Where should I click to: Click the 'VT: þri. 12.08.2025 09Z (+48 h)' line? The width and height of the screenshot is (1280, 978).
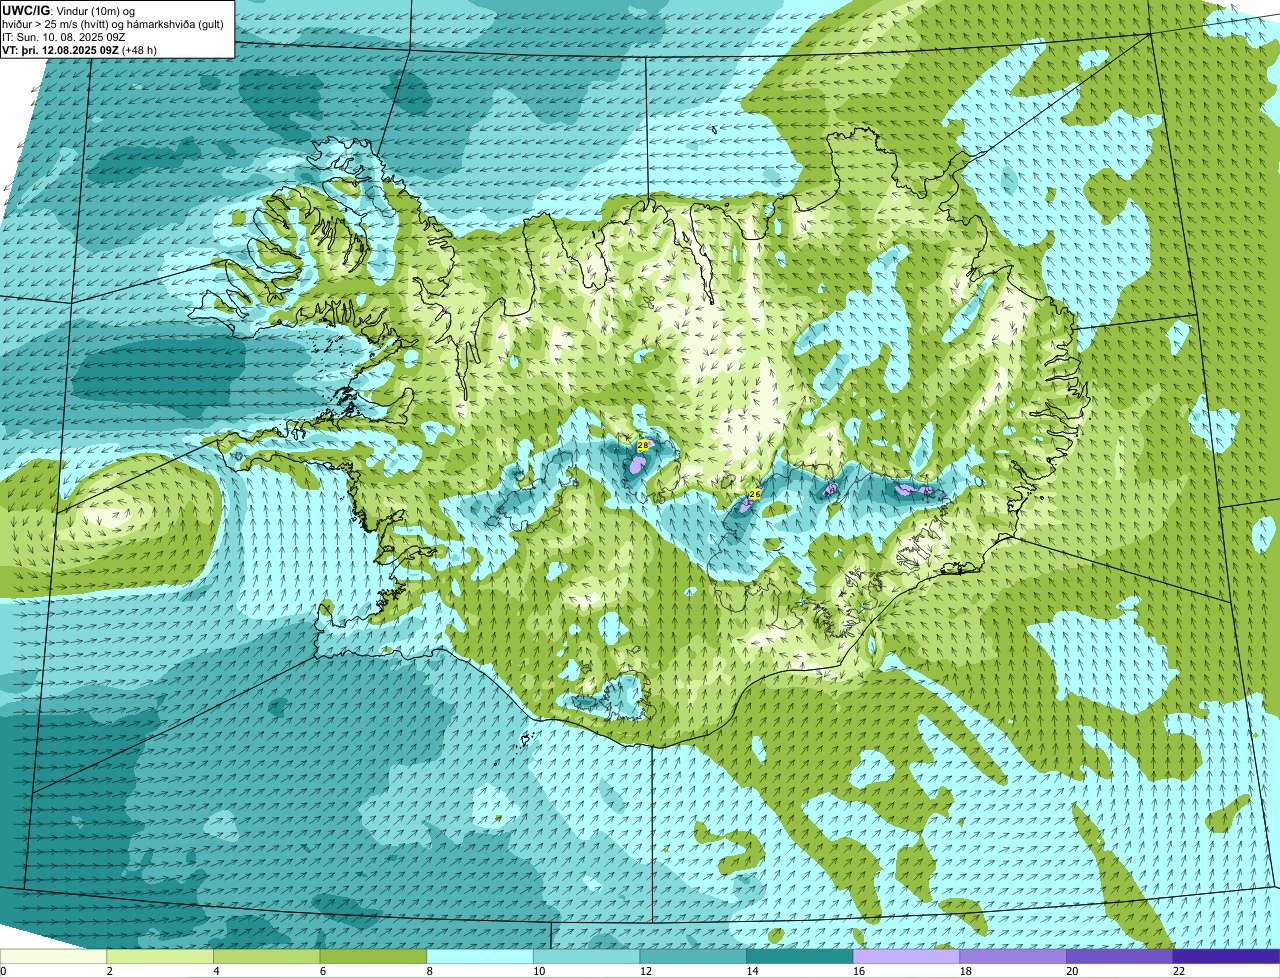point(79,50)
